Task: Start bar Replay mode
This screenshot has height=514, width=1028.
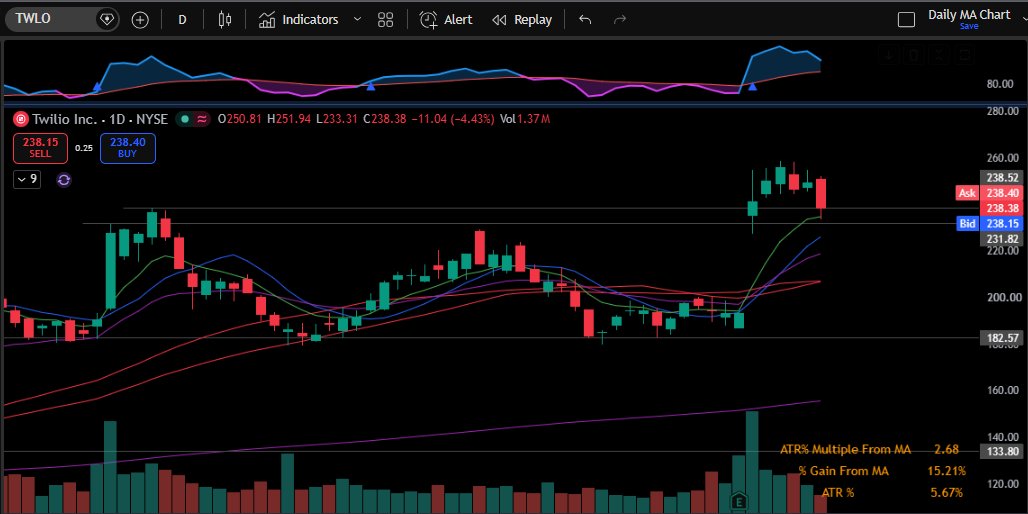Action: click(522, 20)
